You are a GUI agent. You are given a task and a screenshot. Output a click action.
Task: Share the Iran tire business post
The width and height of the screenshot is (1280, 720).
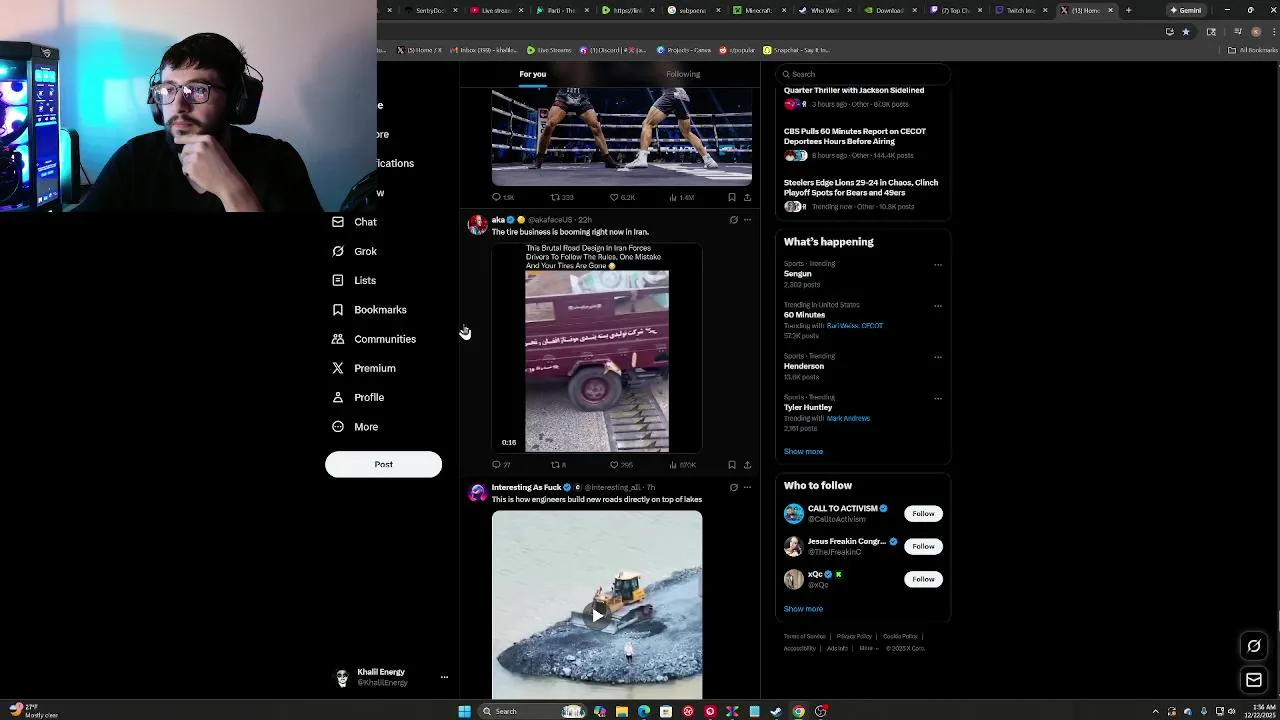coord(747,465)
